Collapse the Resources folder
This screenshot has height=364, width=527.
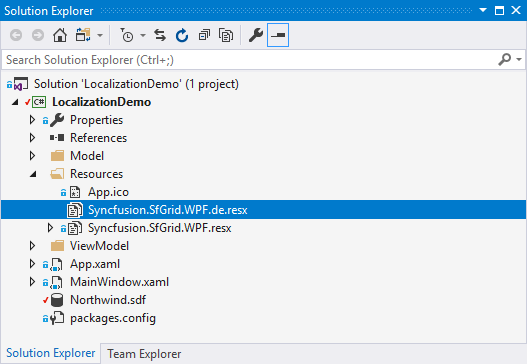33,174
